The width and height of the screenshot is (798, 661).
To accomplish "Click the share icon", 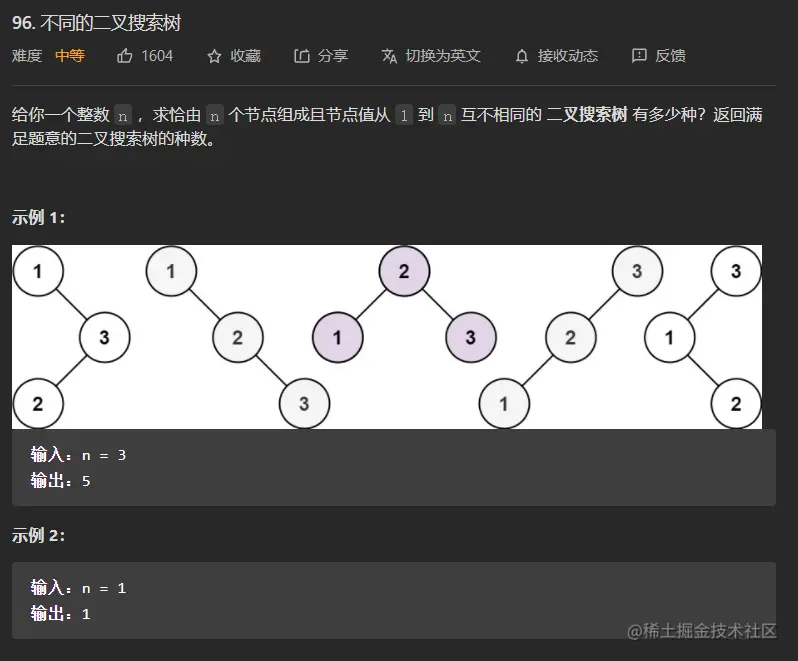I will coord(302,55).
